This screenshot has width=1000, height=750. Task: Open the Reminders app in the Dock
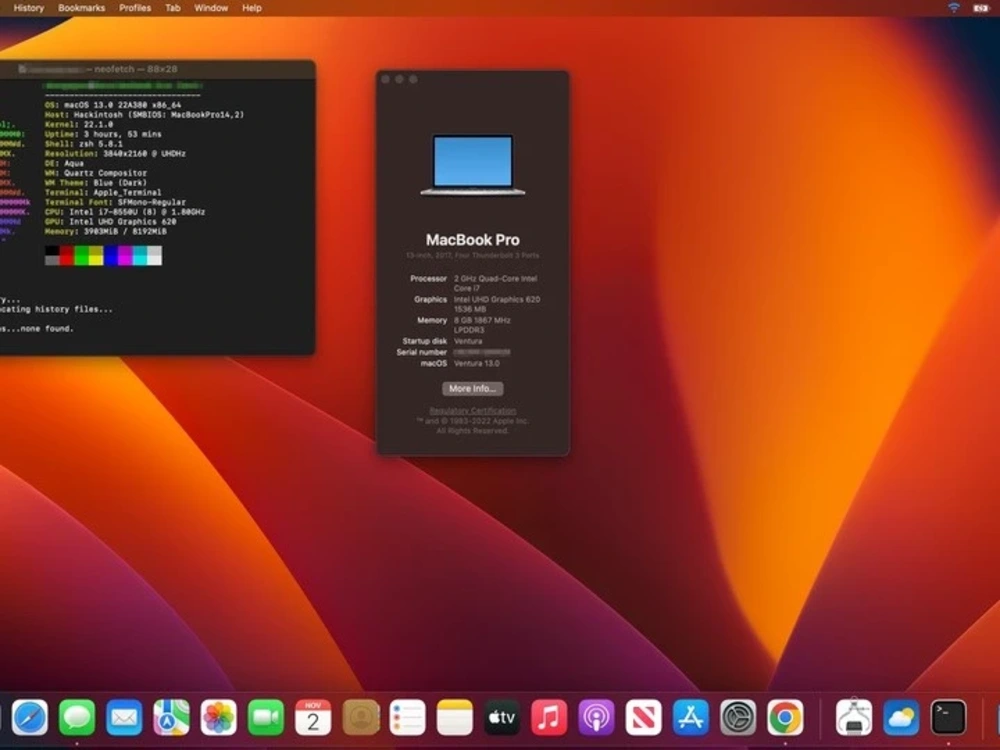pyautogui.click(x=408, y=717)
